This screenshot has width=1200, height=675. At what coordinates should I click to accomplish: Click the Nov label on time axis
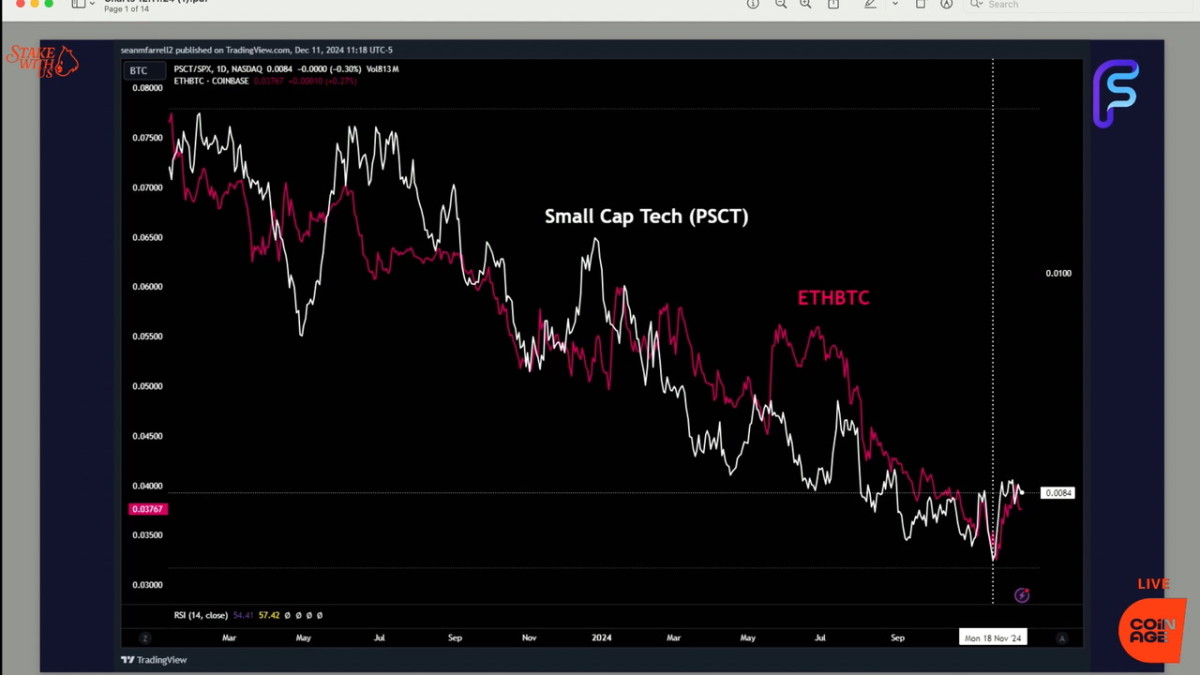(530, 637)
